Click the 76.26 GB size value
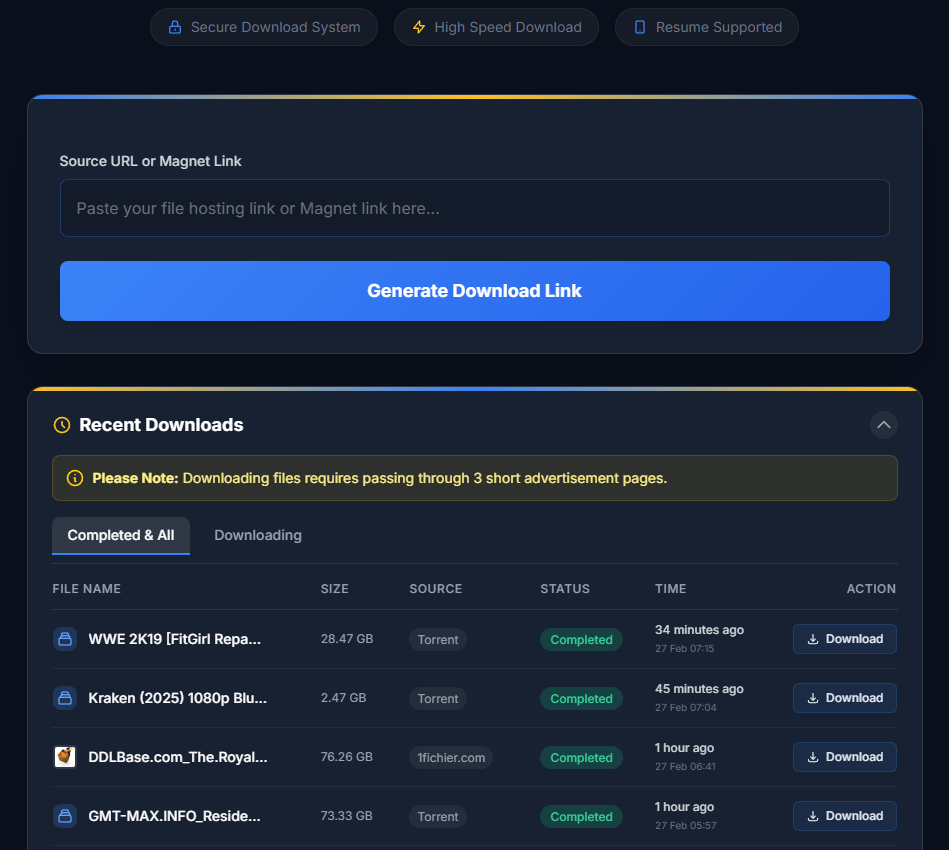The height and width of the screenshot is (850, 949). pos(347,757)
